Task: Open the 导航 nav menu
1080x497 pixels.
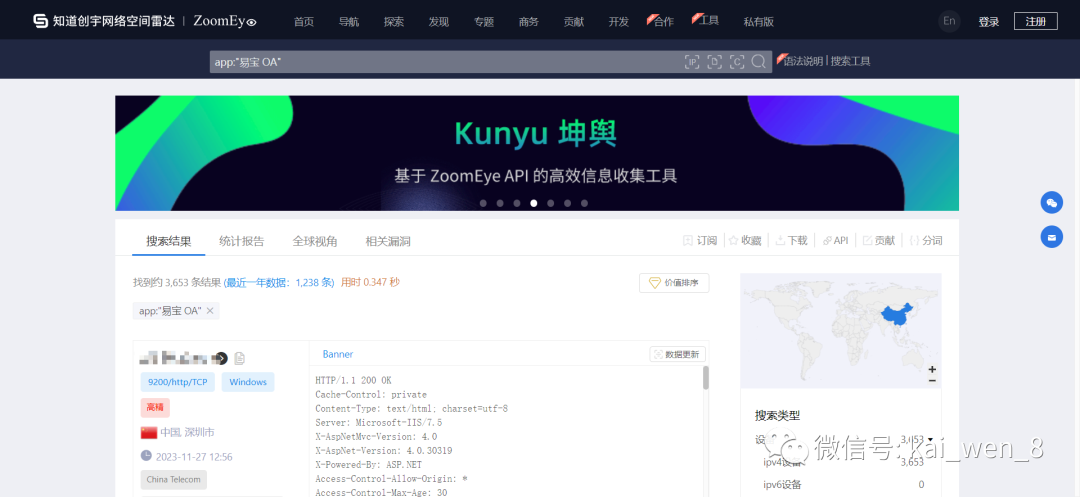Action: [x=349, y=21]
